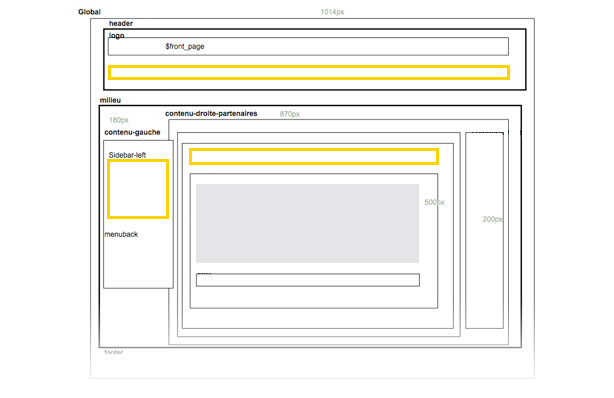Screen dimensions: 614x398
Task: Select the "contenu-droite-partenaires" label
Action: (211, 114)
